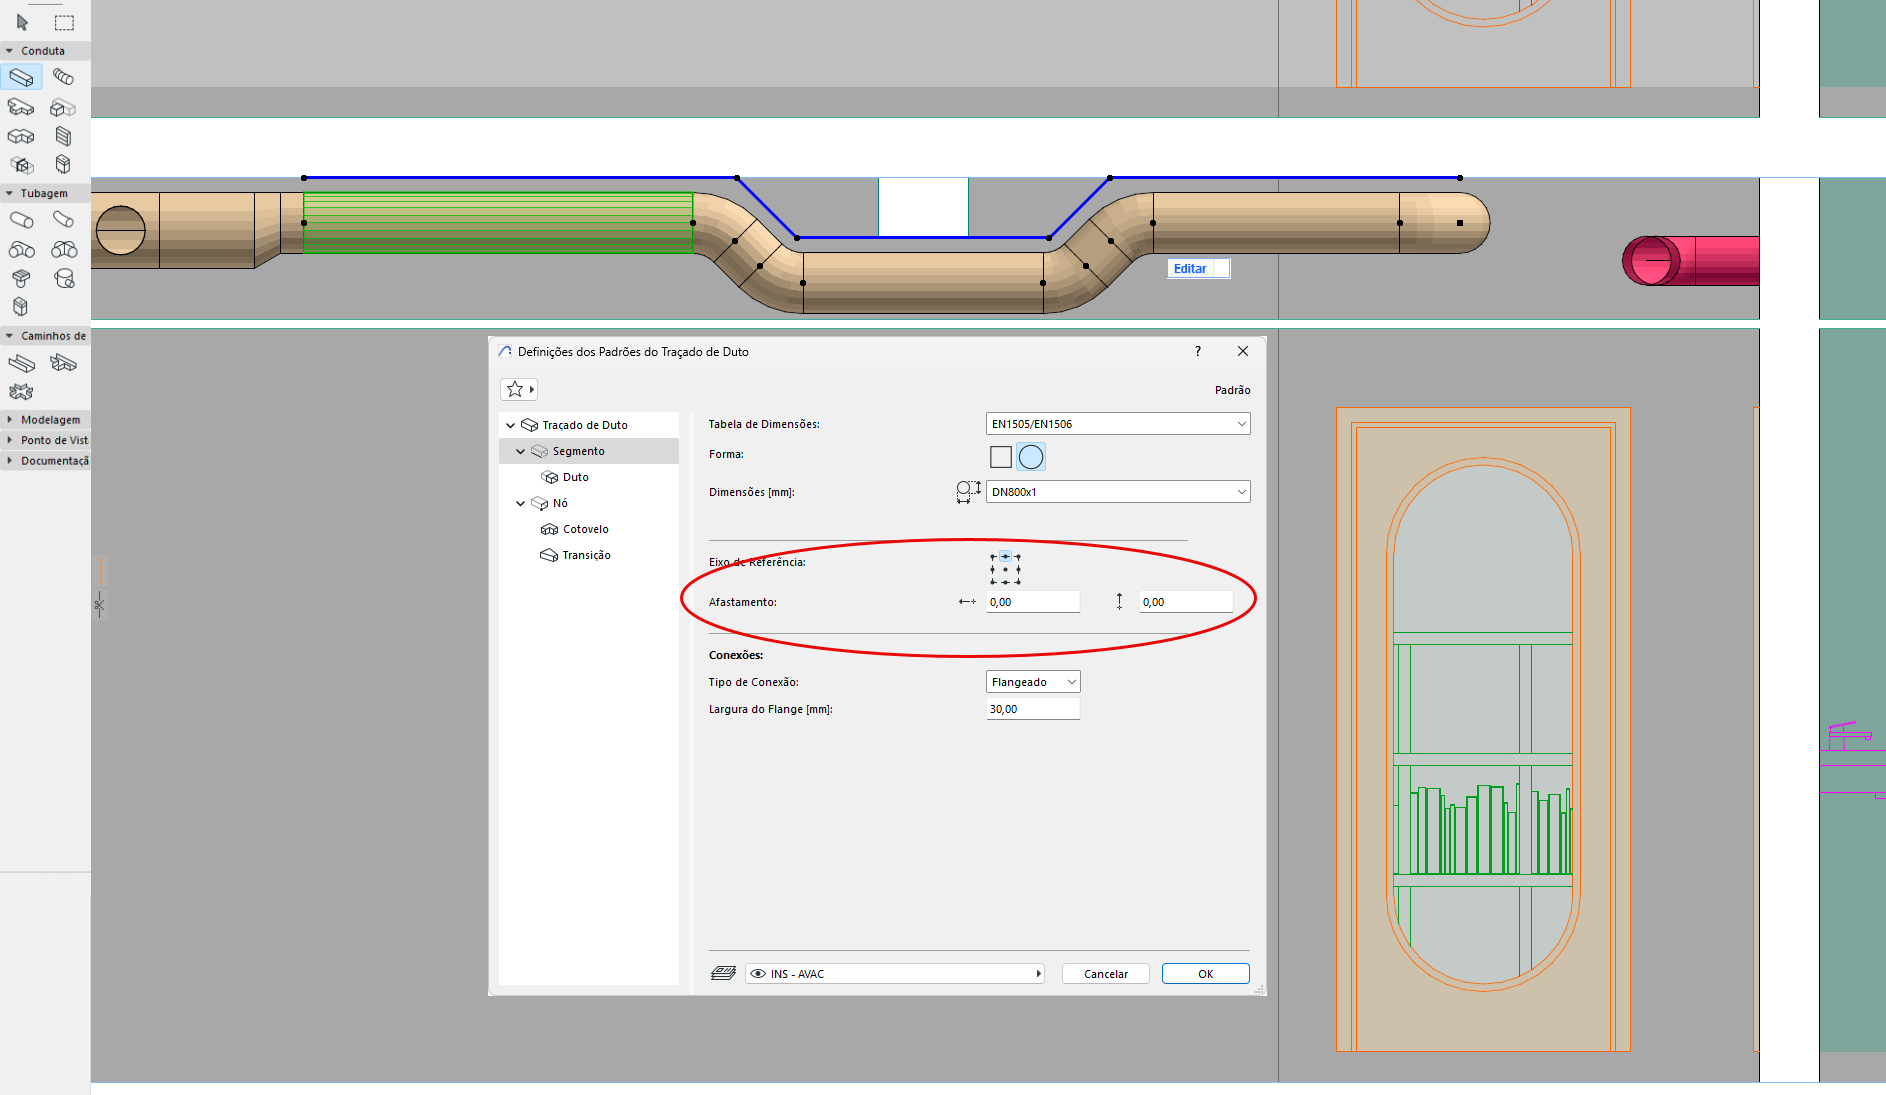Set reference axis to bottom-left anchor point
The width and height of the screenshot is (1886, 1095).
993,582
